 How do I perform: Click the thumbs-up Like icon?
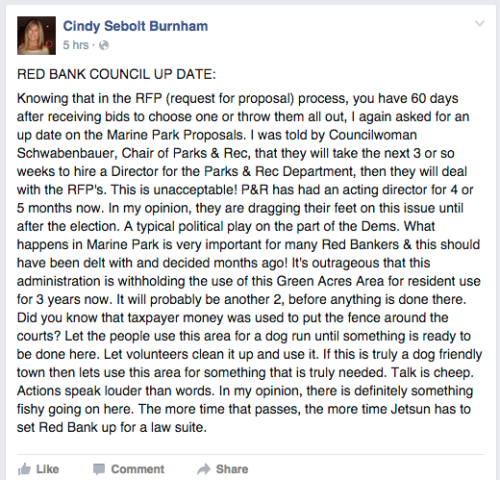pyautogui.click(x=24, y=469)
